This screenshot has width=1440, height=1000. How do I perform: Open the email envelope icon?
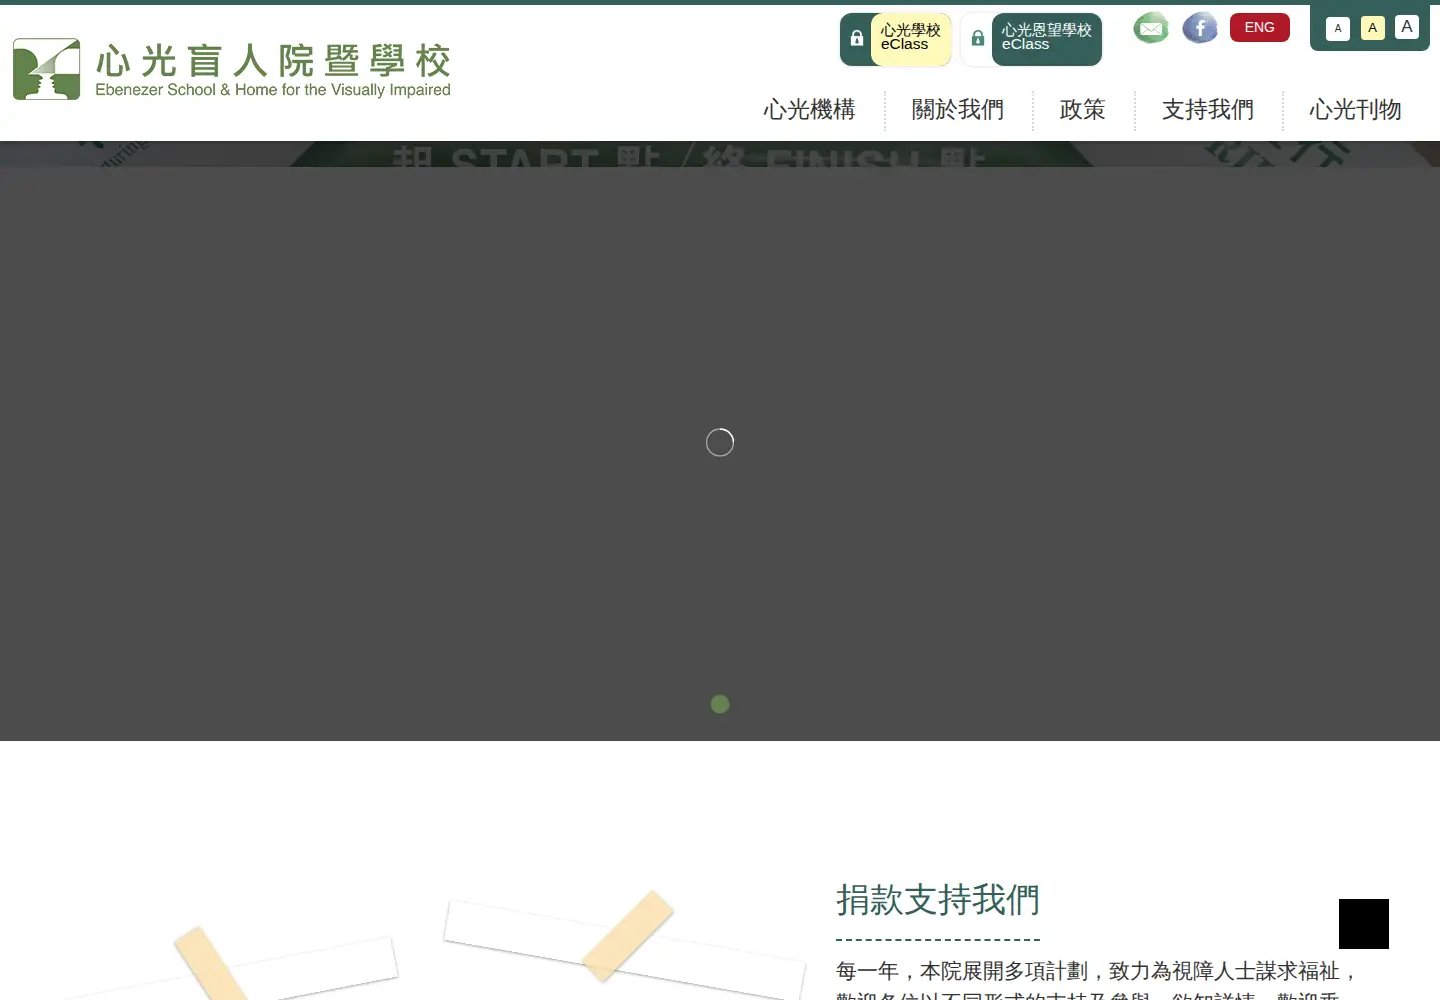pos(1151,28)
